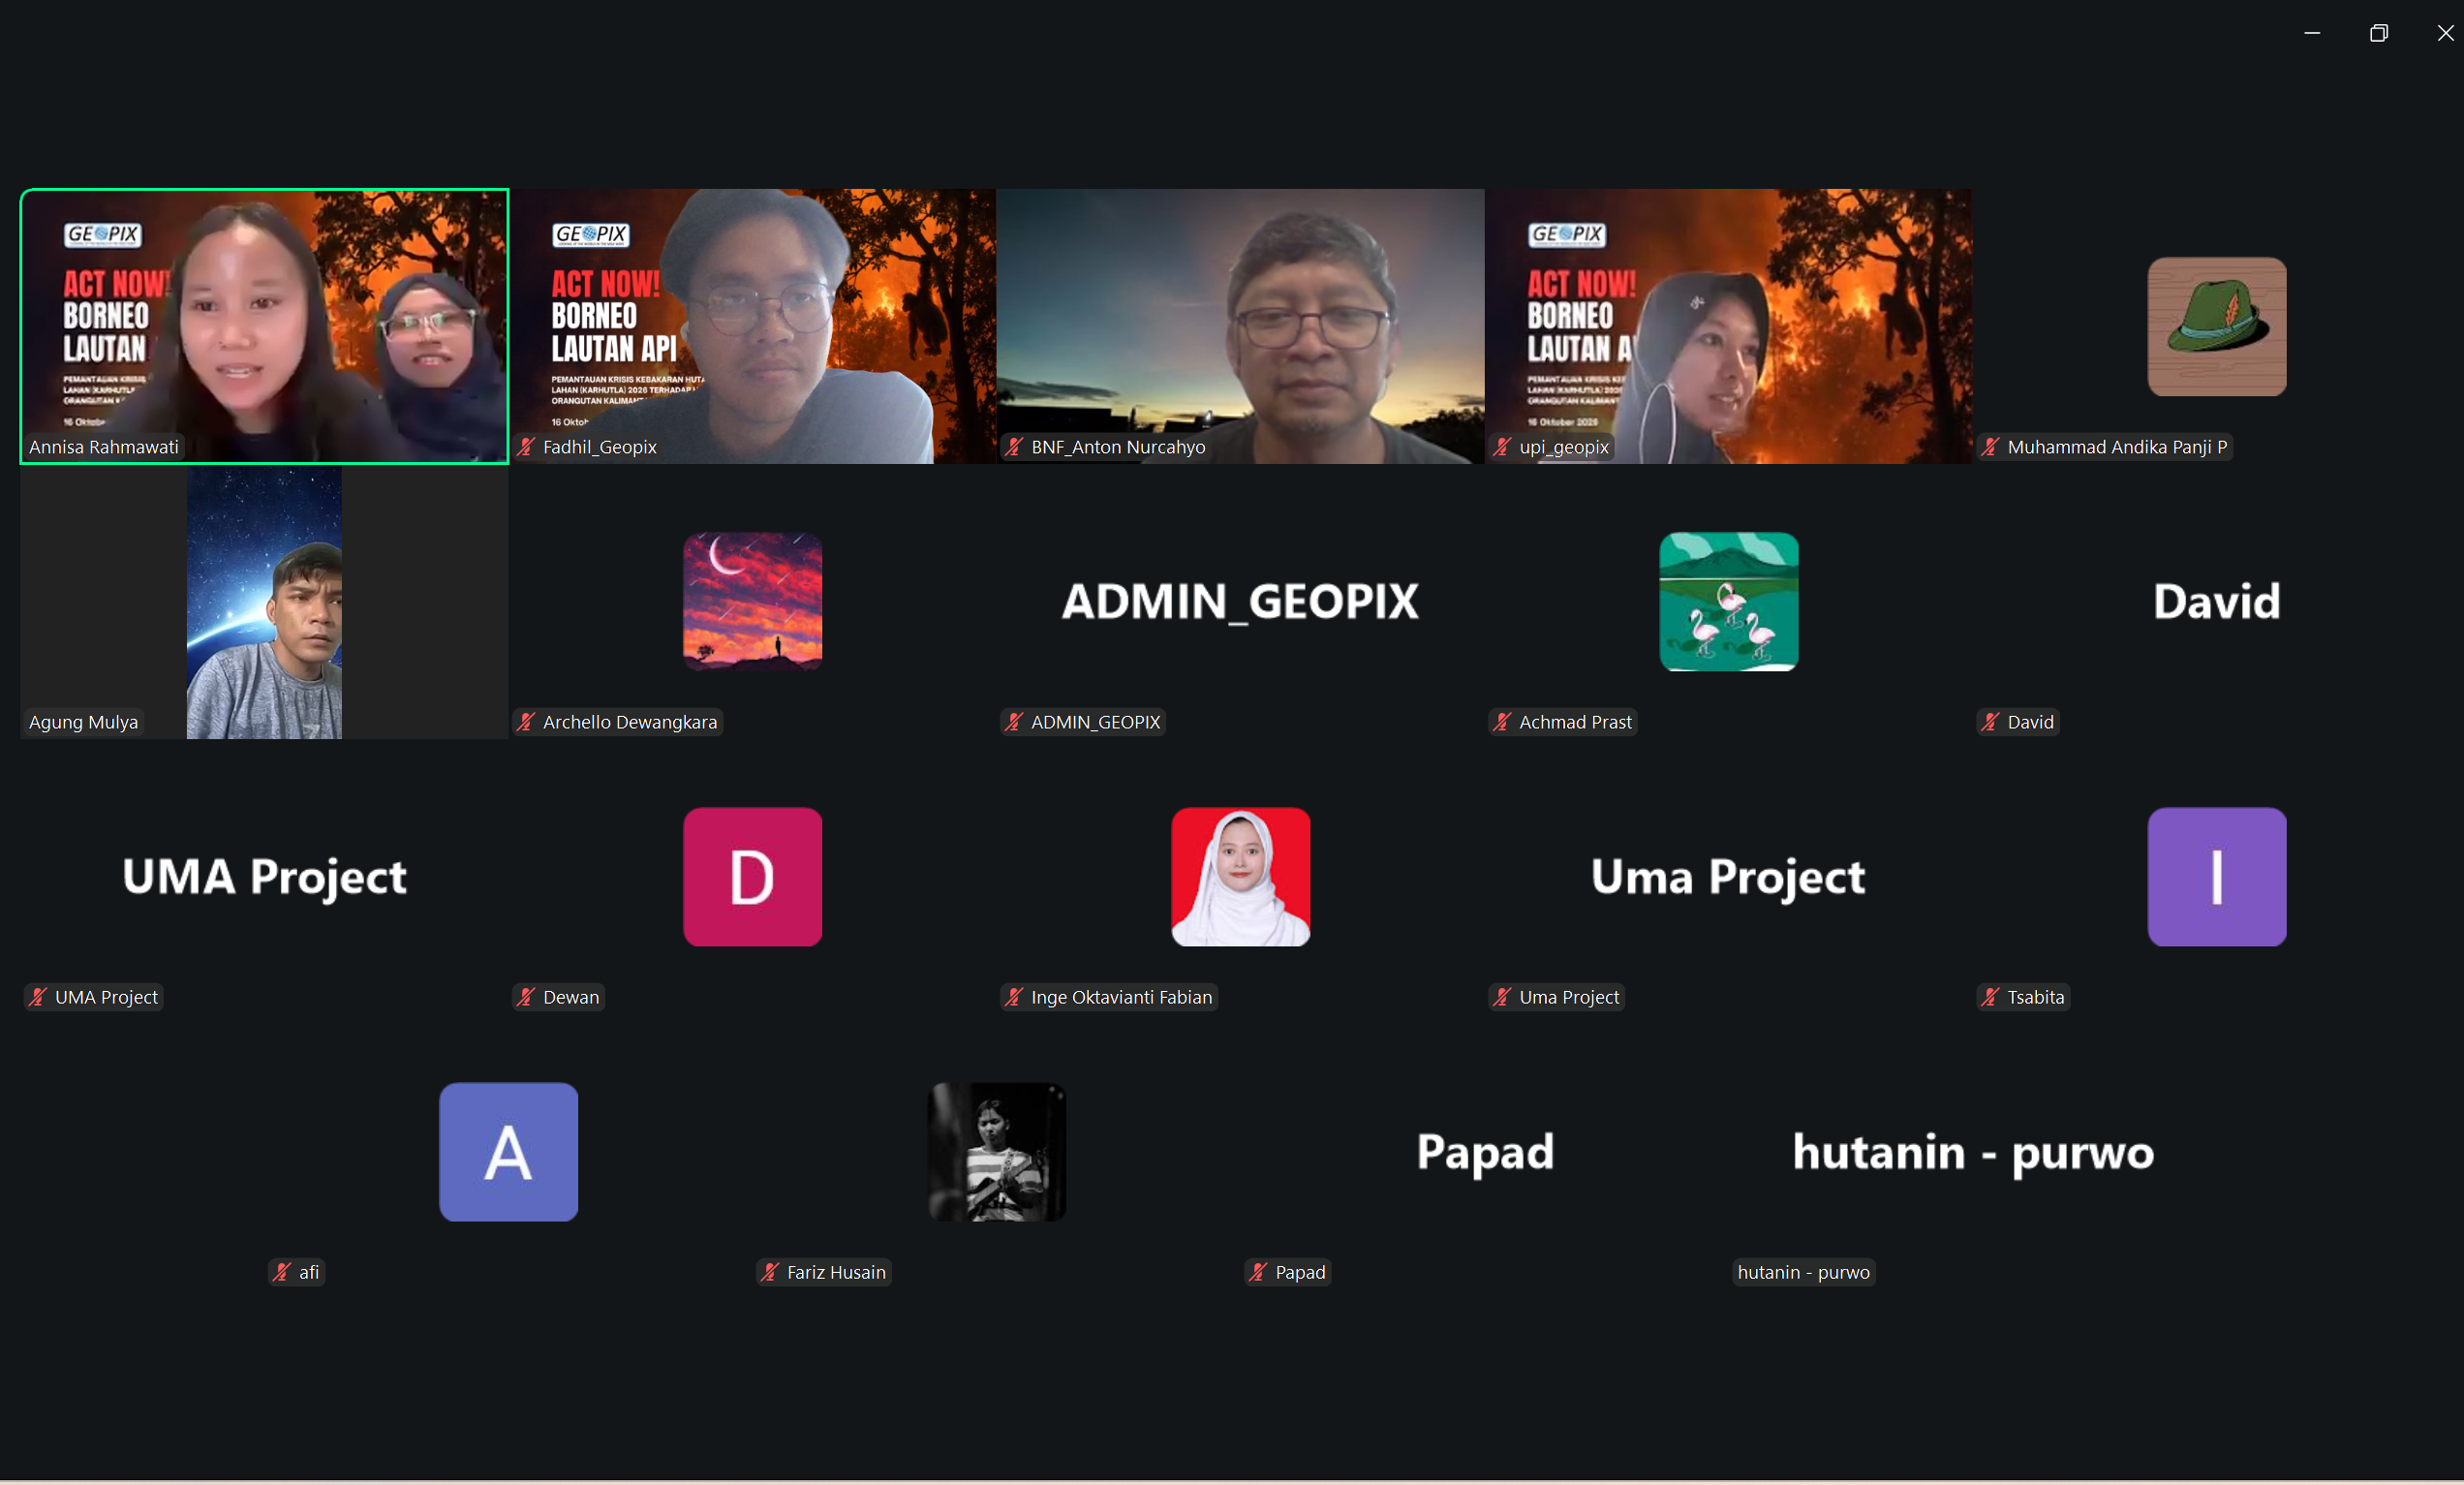Click Achmad Prast's flamingo avatar
This screenshot has width=2464, height=1485.
[1728, 602]
